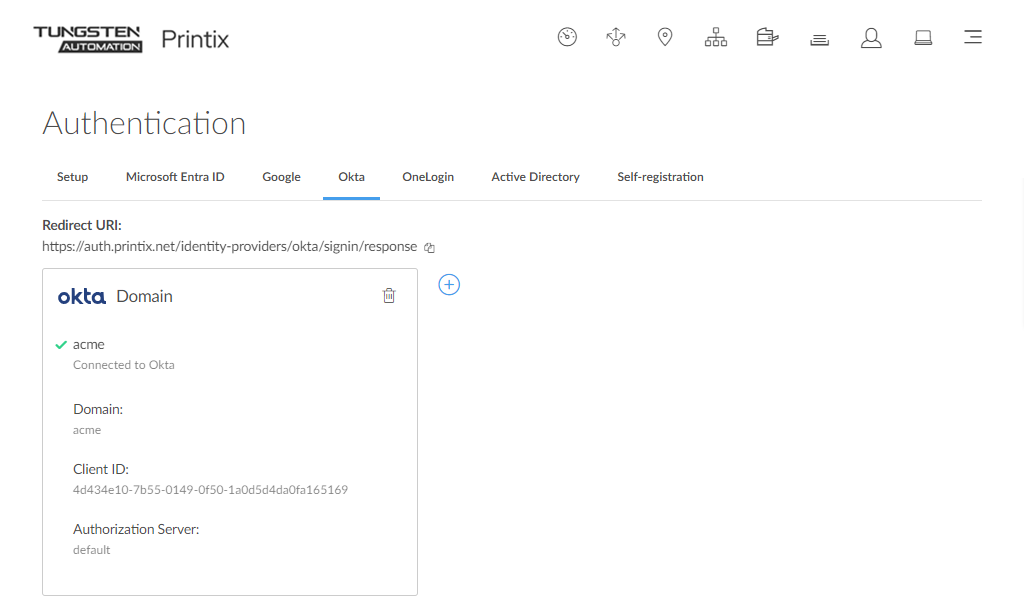The image size is (1024, 610).
Task: Open the main menu hamburger icon
Action: pos(972,38)
